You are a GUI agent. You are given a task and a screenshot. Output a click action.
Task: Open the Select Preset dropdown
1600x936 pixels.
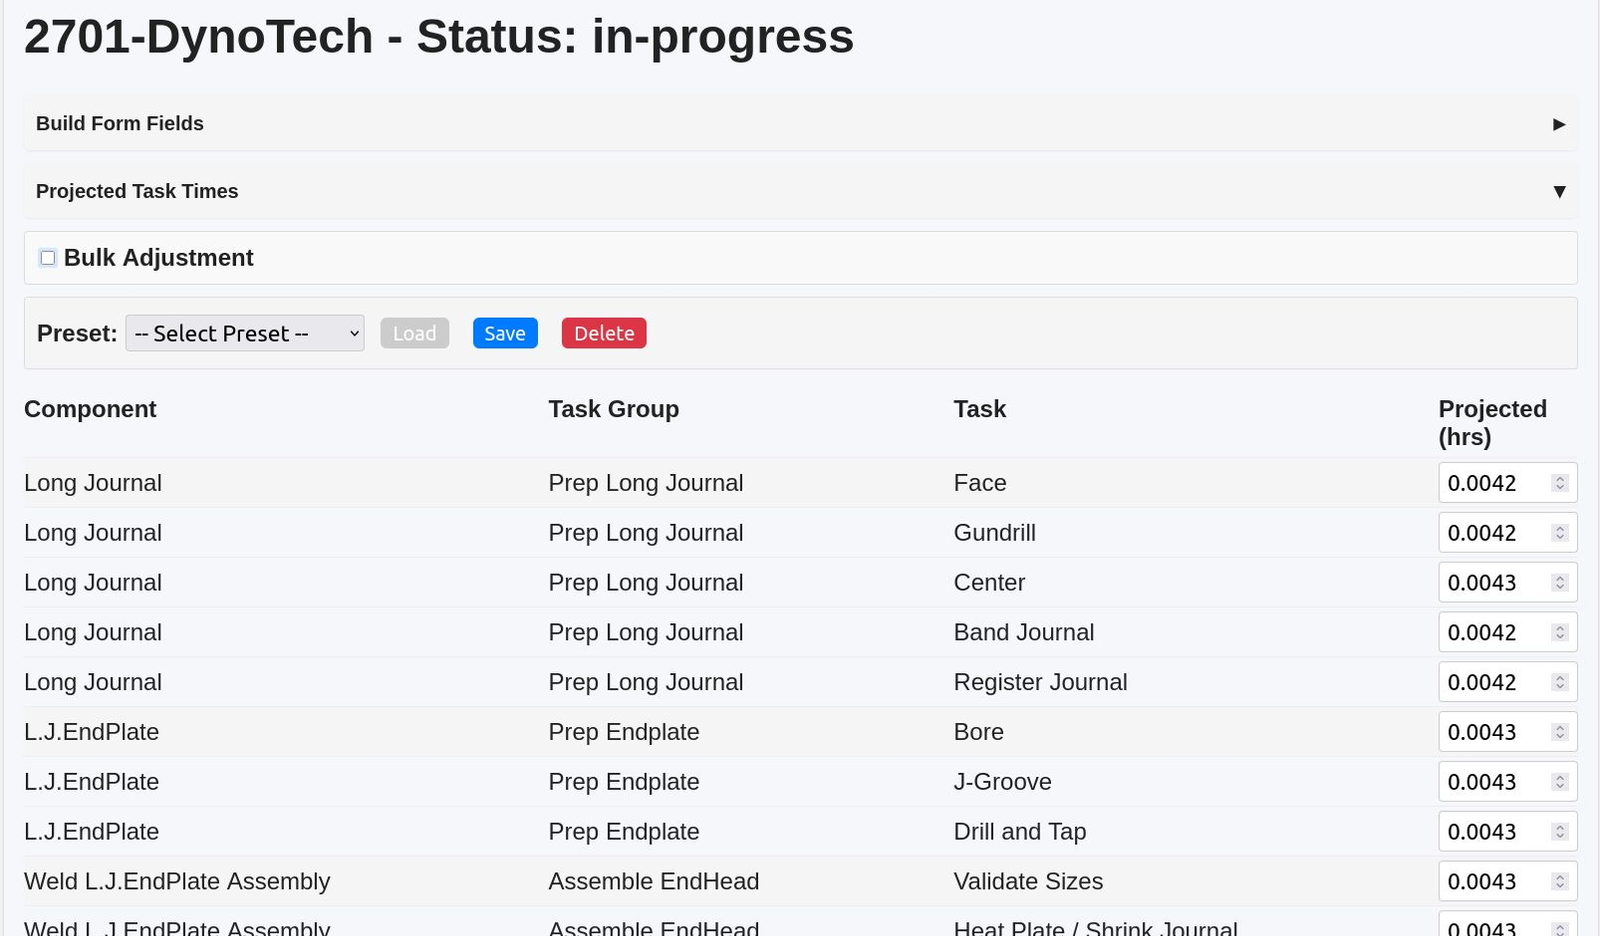(244, 333)
